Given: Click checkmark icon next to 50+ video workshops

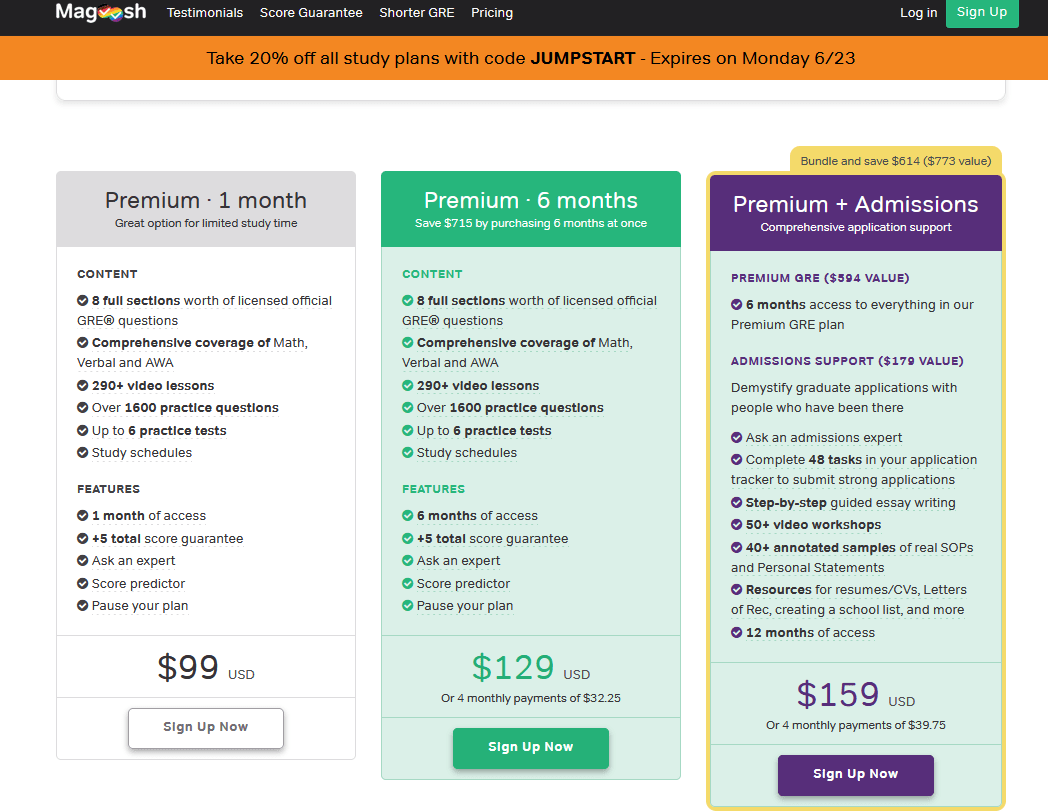Looking at the screenshot, I should (x=737, y=525).
